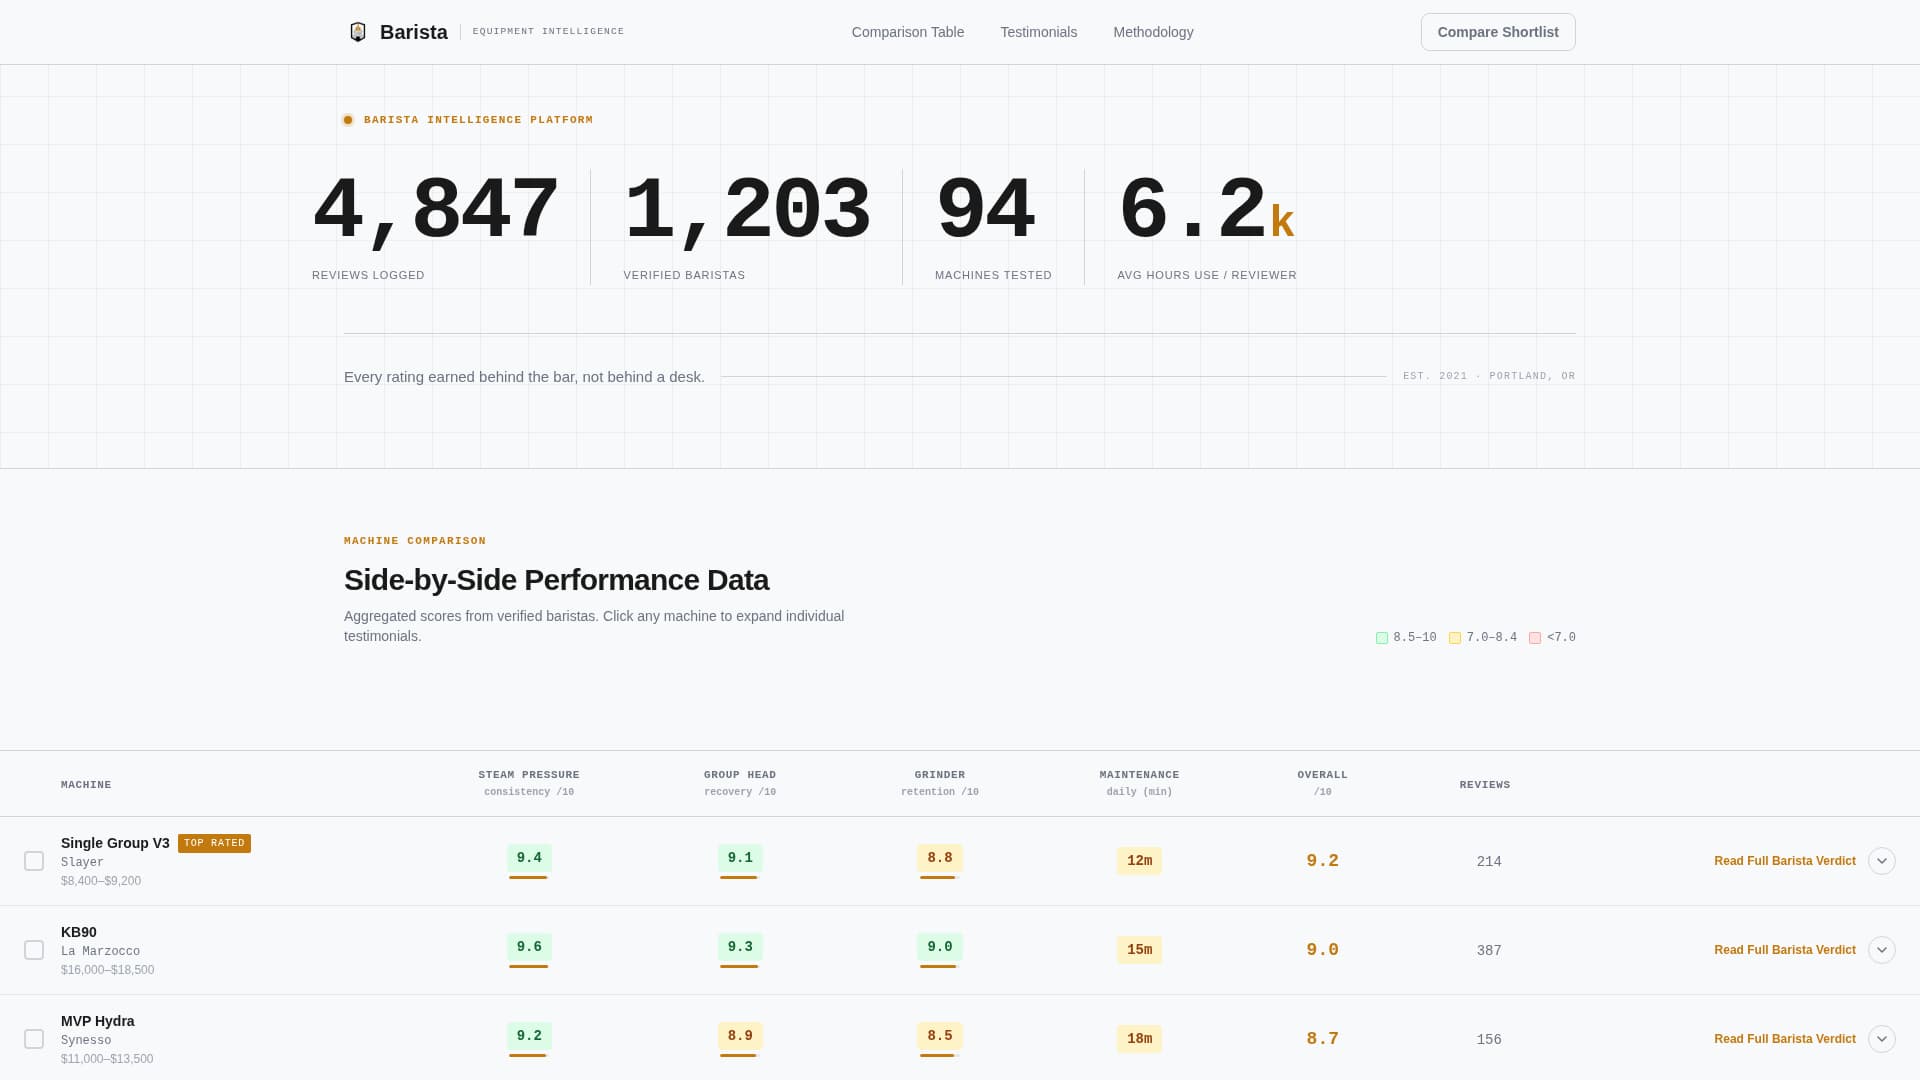Click the 214 reviews count
The width and height of the screenshot is (1920, 1080).
coord(1489,862)
